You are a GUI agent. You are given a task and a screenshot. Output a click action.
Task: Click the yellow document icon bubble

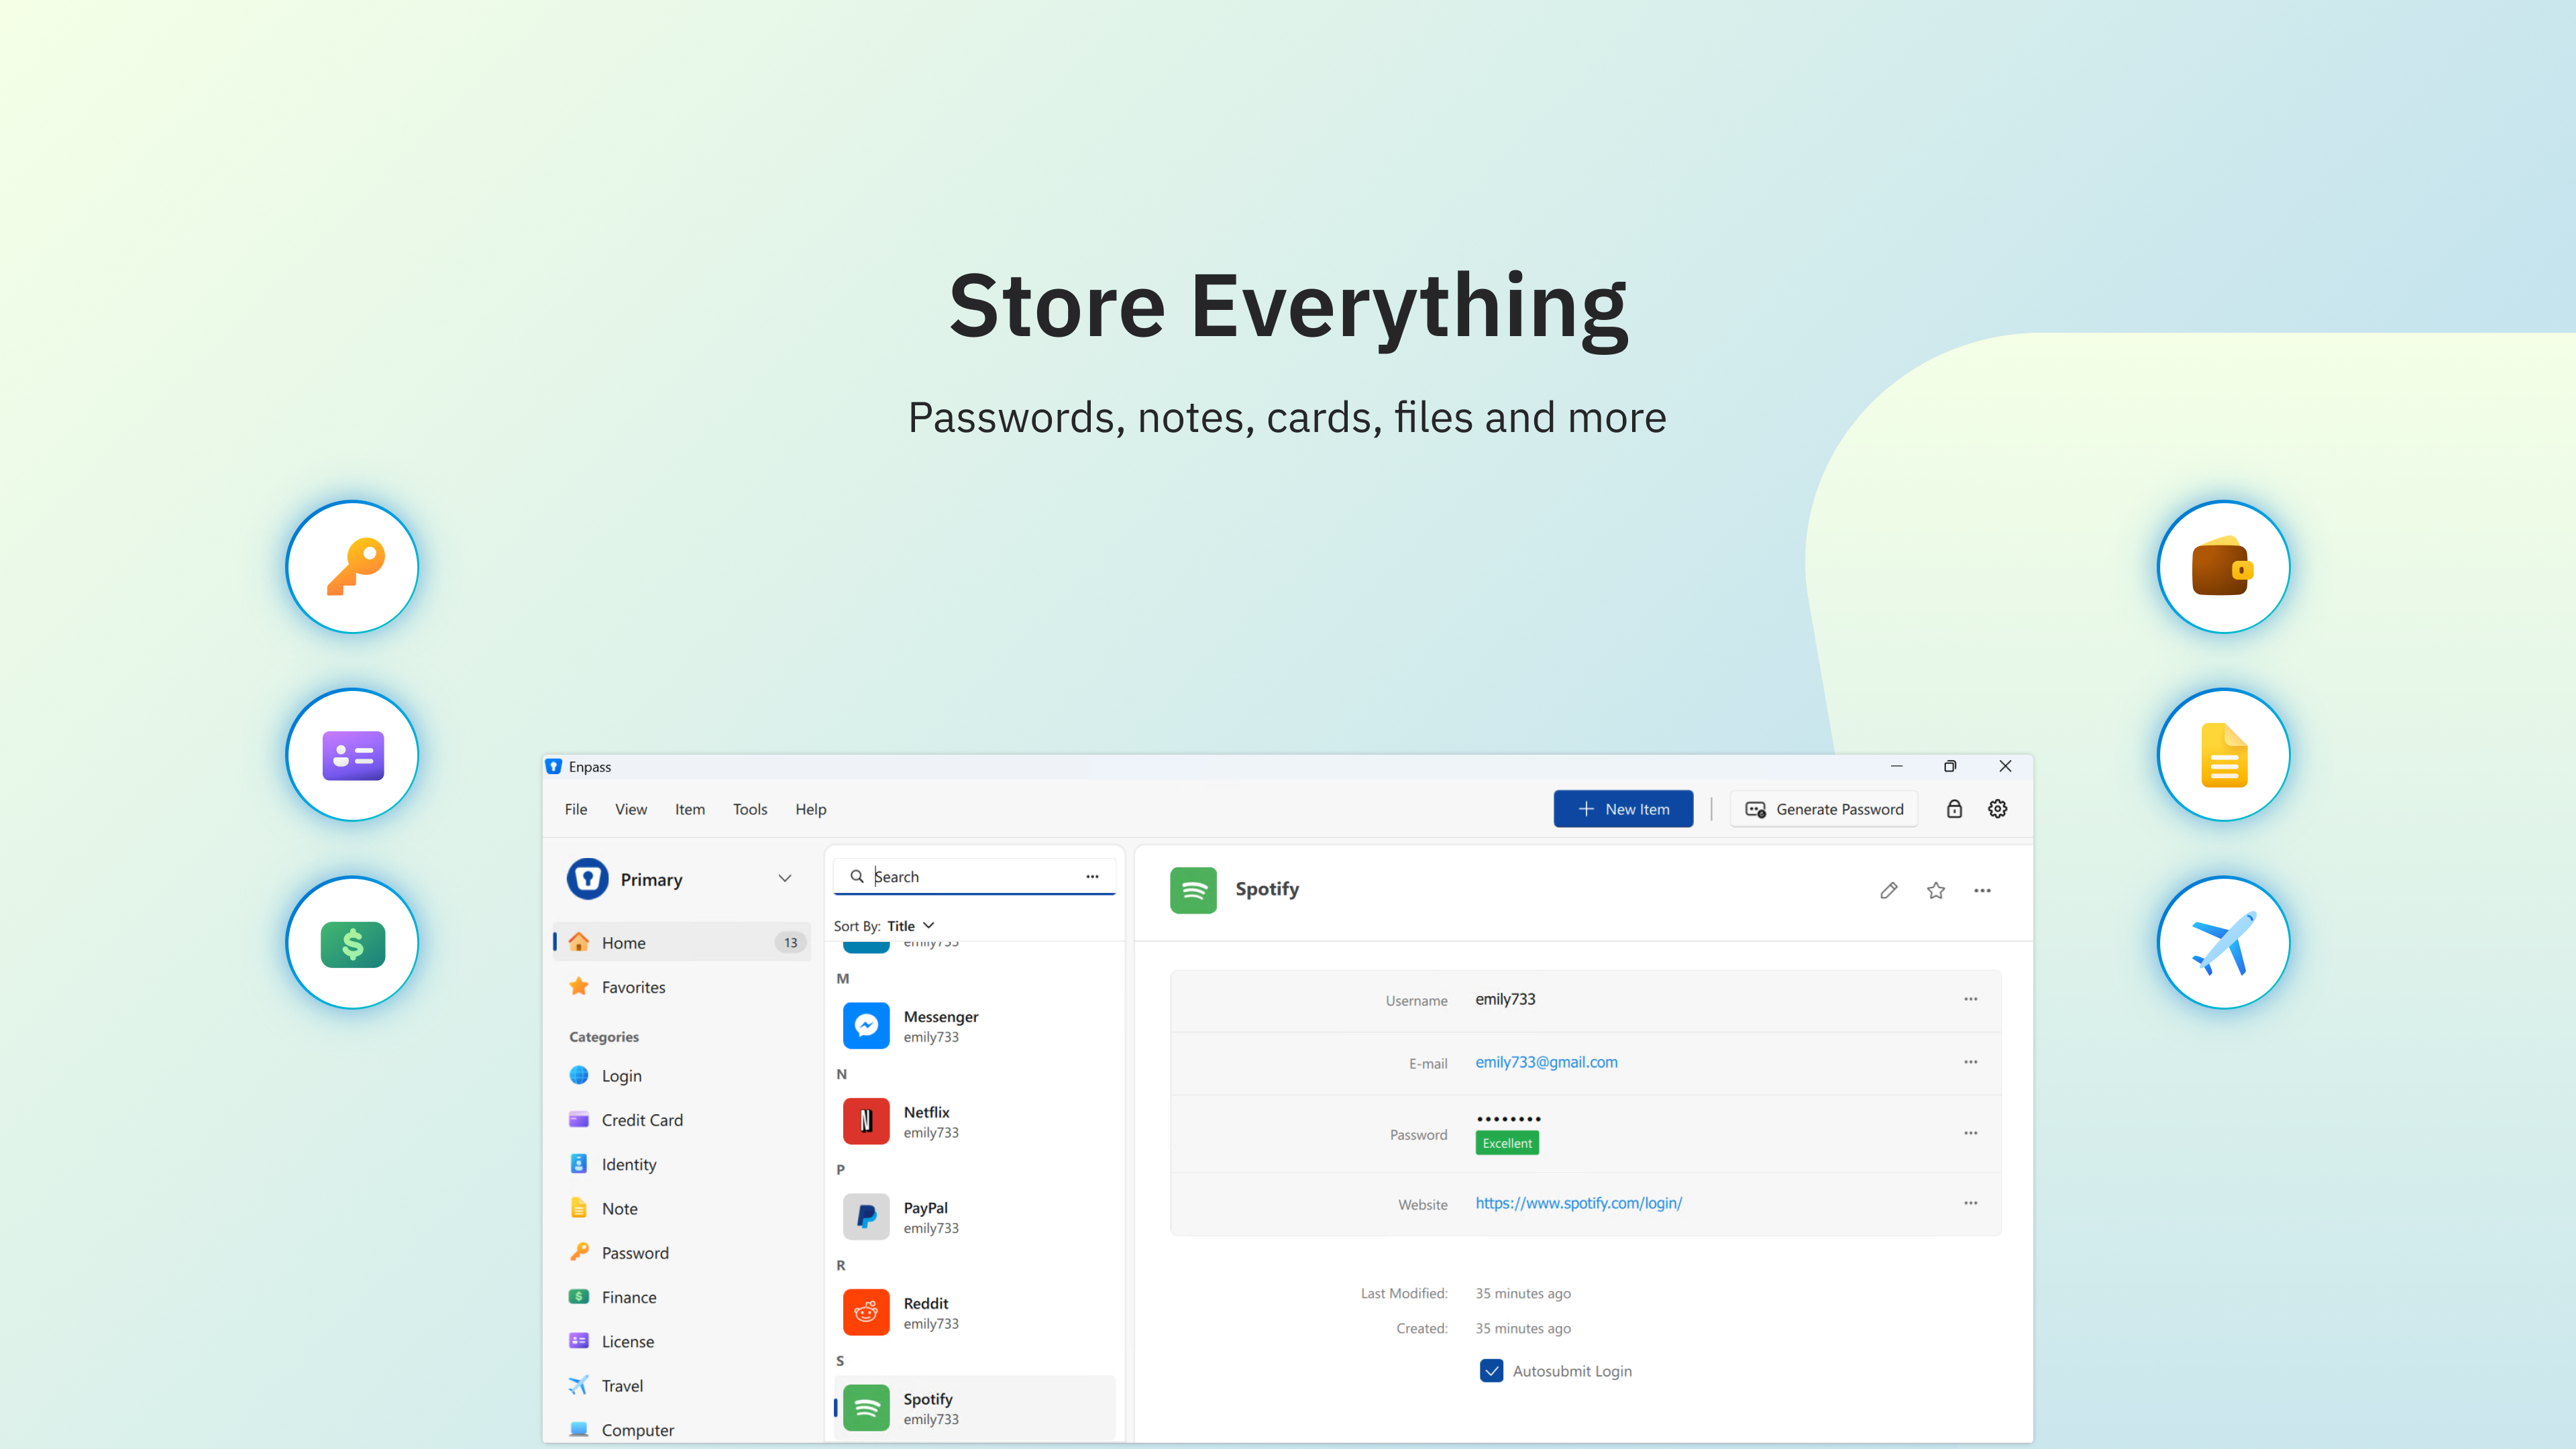2224,755
